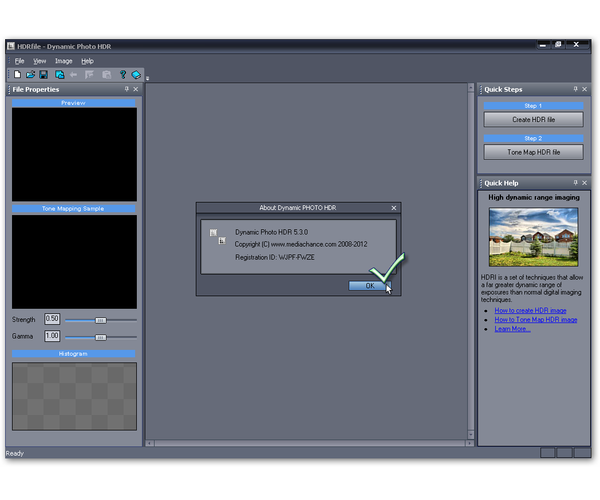Confirm the About dialog with OK
Screen dimensions: 600x500
coord(370,286)
